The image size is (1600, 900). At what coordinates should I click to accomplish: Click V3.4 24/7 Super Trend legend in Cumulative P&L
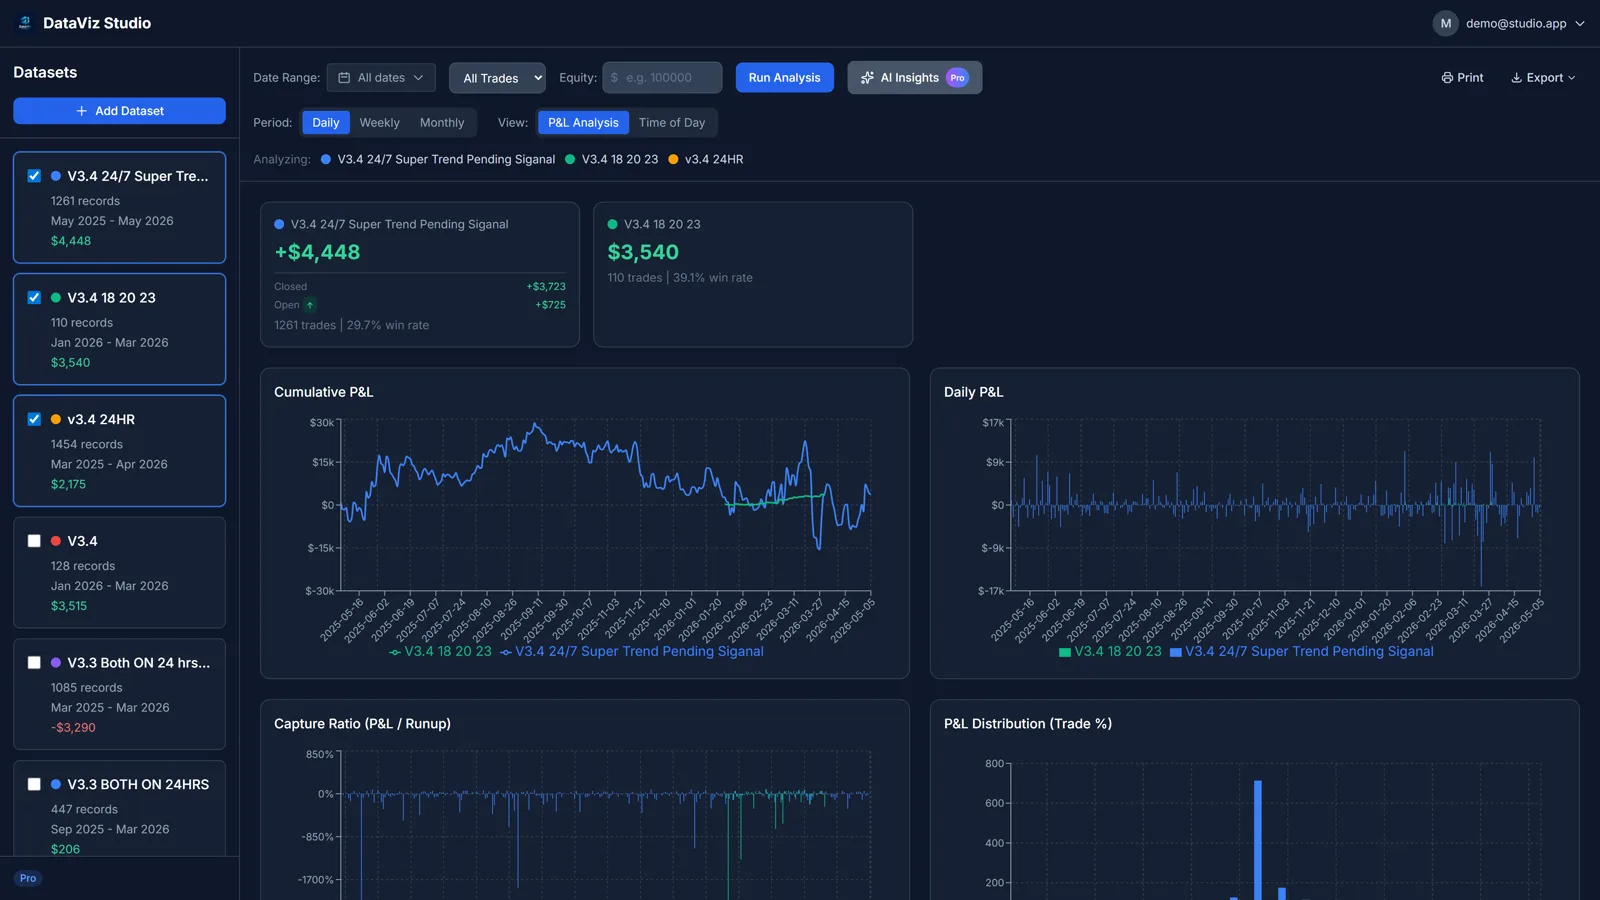point(632,651)
